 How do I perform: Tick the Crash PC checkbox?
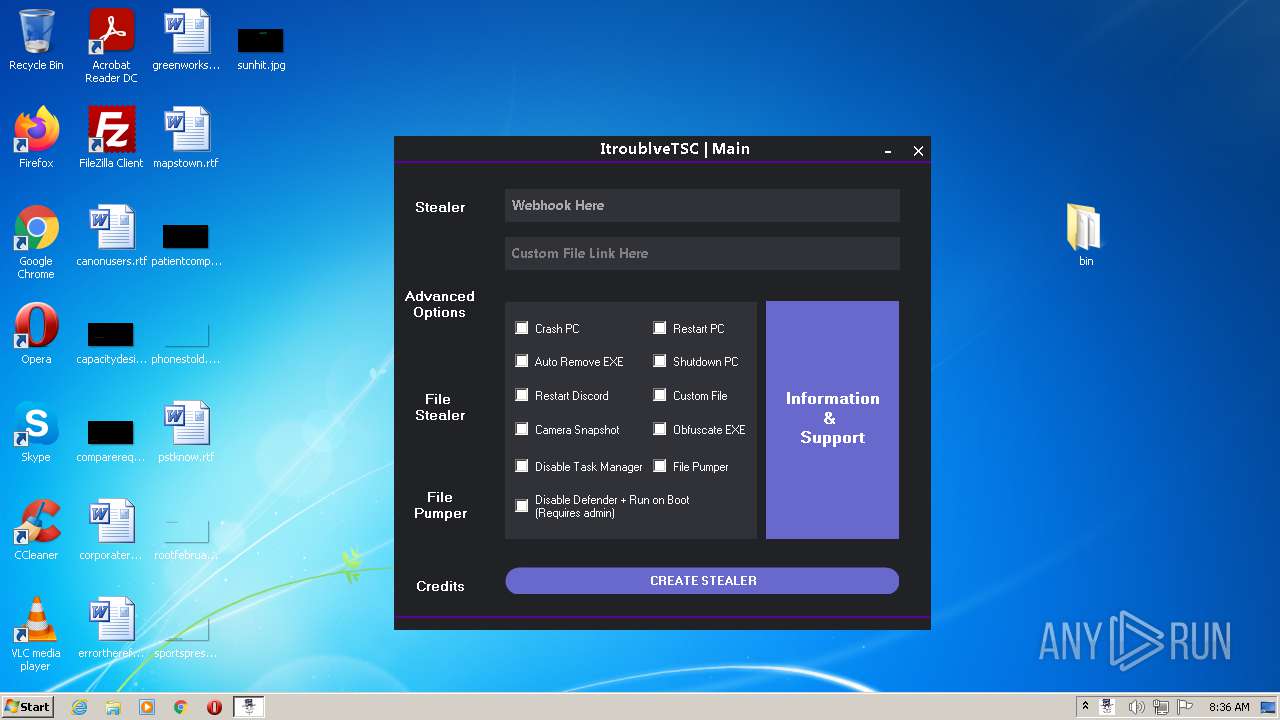tap(522, 328)
